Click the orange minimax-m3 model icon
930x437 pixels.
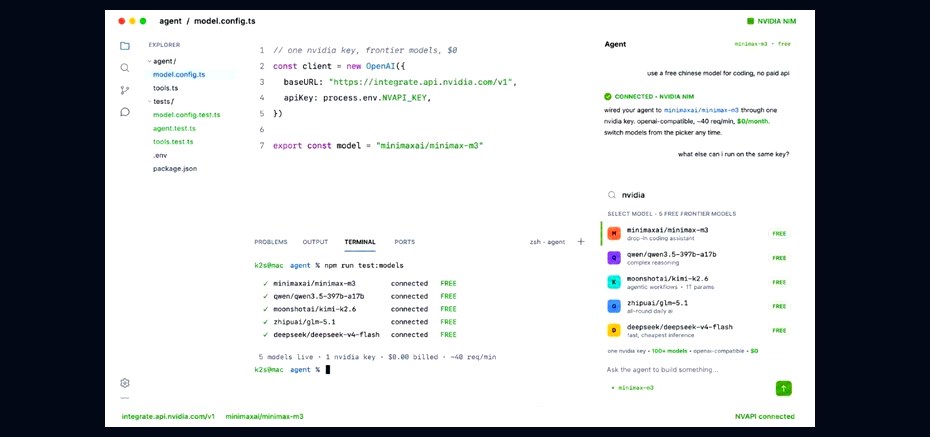pyautogui.click(x=614, y=234)
